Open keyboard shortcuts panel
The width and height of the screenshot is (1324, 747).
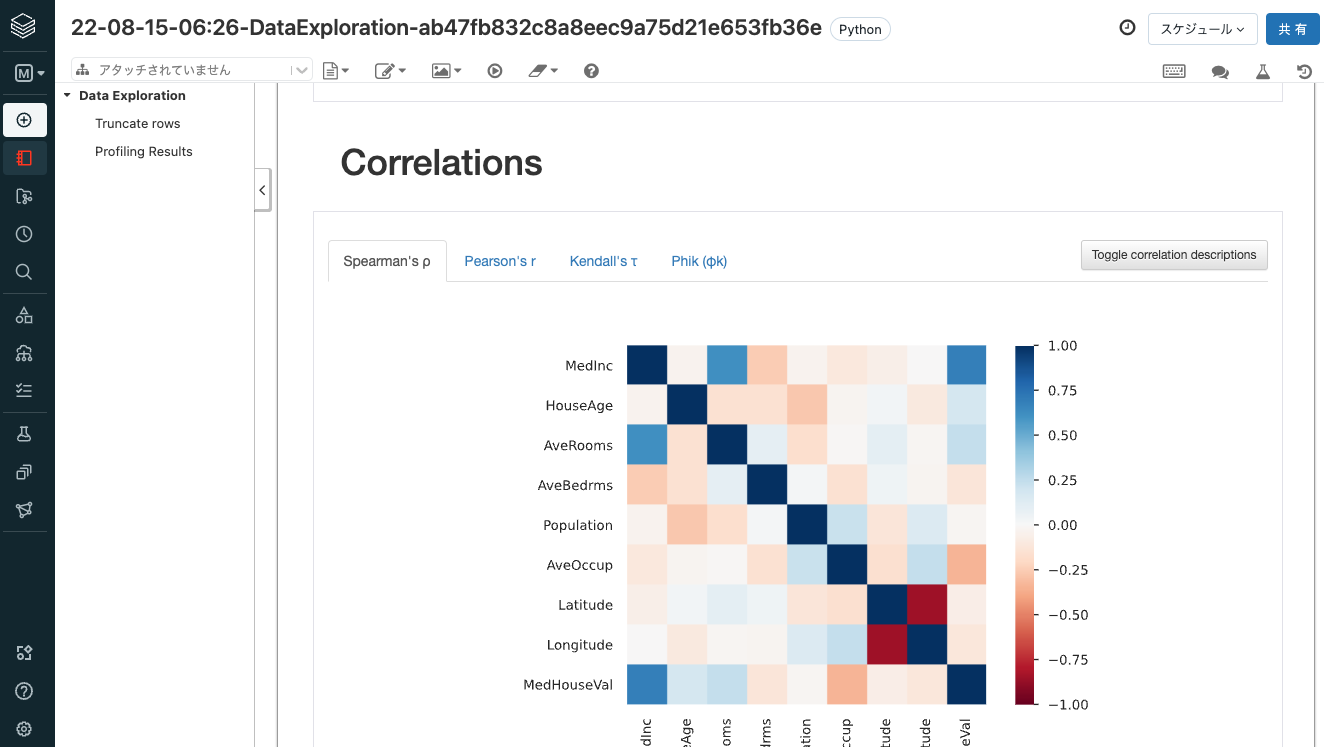(x=1174, y=71)
